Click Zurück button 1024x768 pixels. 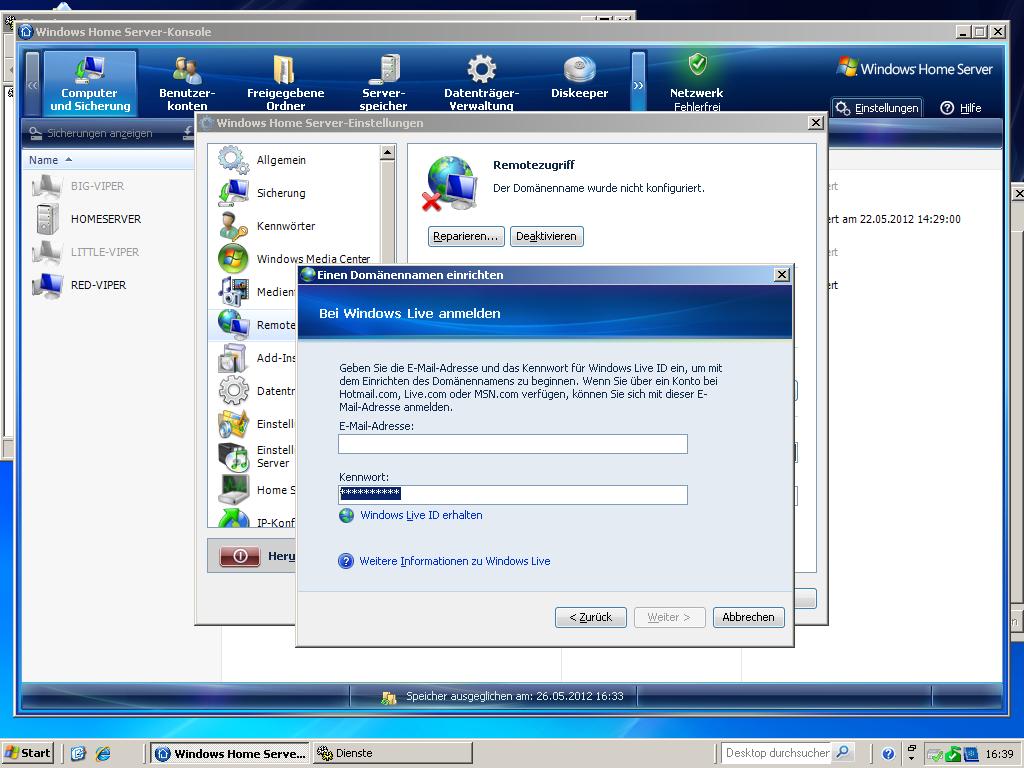pyautogui.click(x=590, y=617)
